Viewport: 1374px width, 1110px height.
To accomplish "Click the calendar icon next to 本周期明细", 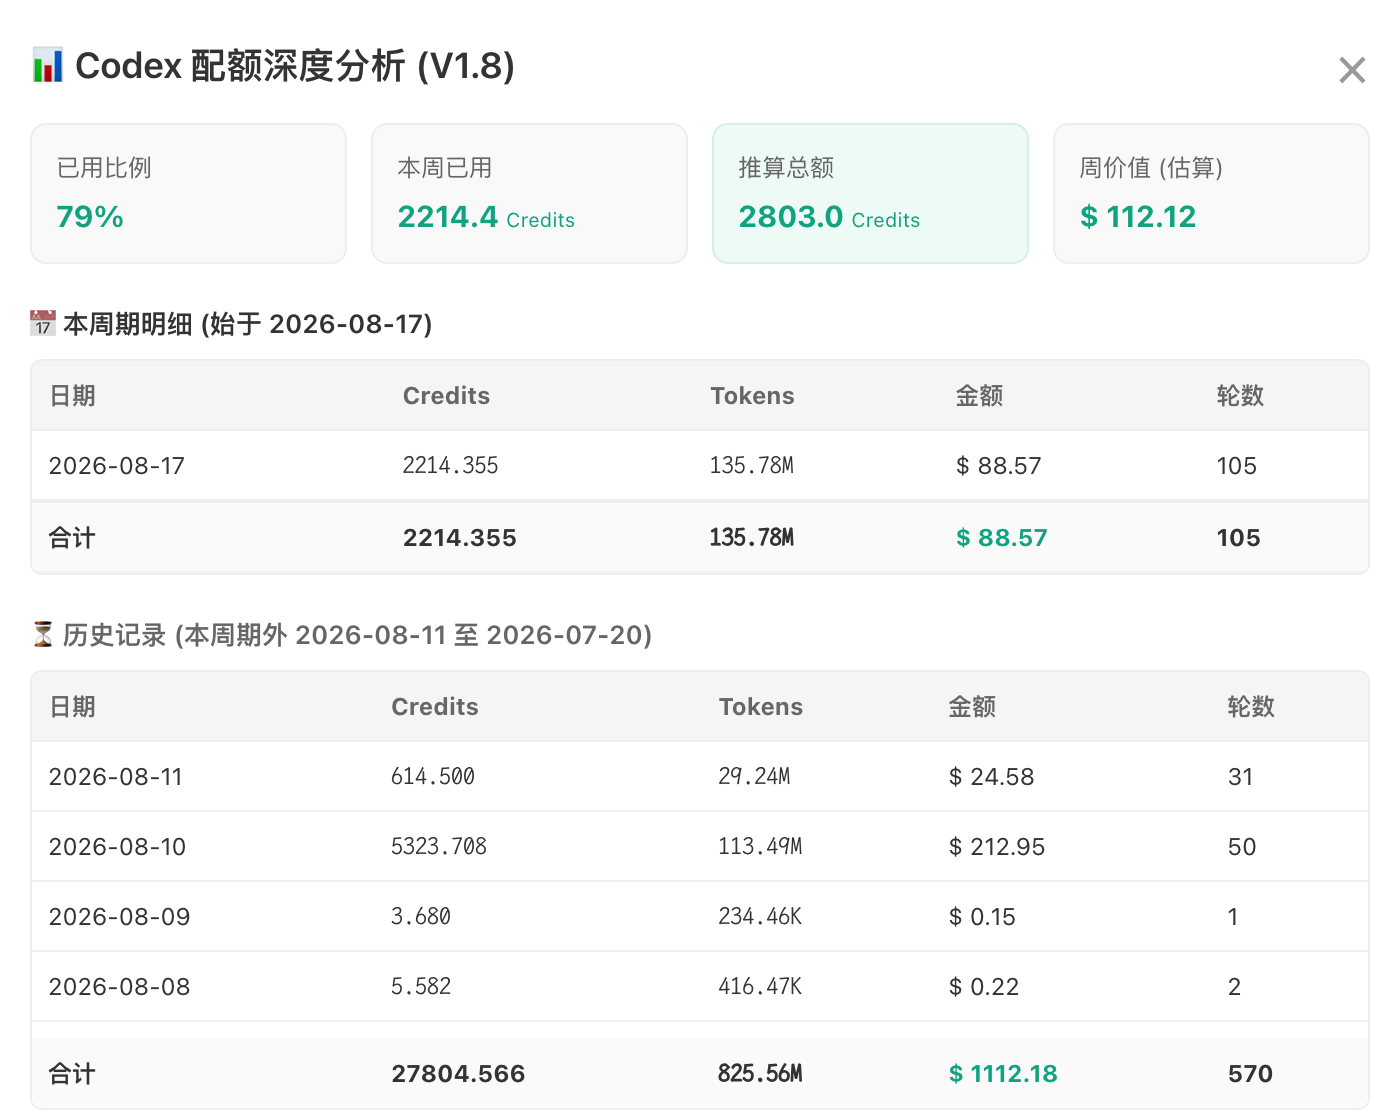I will tap(43, 324).
